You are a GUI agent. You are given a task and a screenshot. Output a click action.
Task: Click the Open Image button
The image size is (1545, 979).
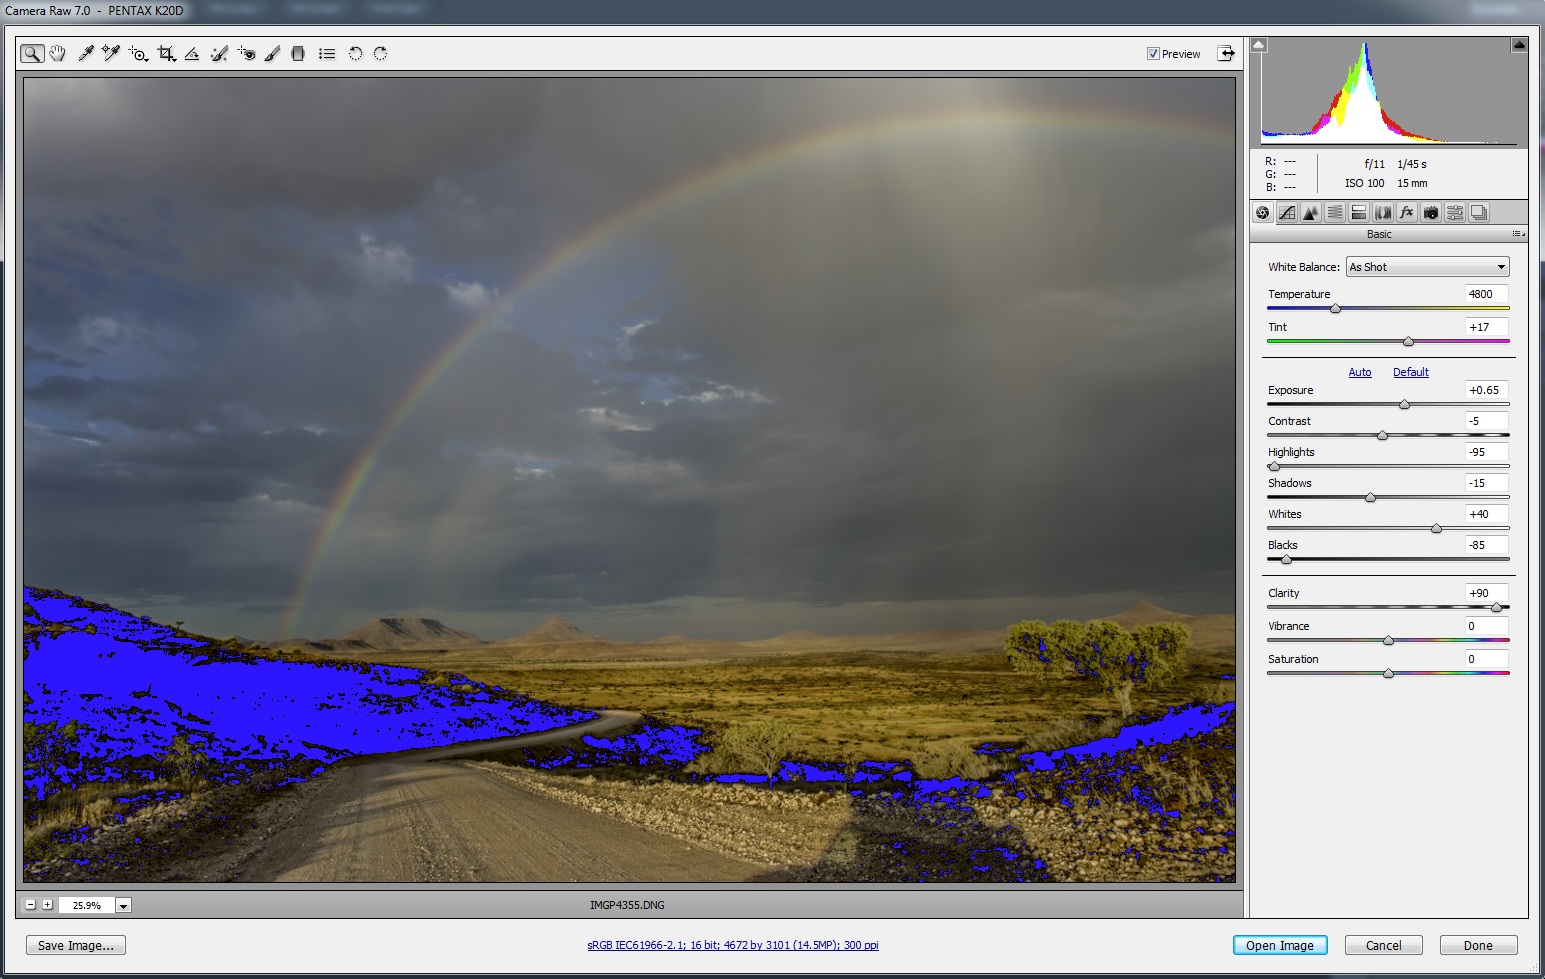click(x=1280, y=945)
